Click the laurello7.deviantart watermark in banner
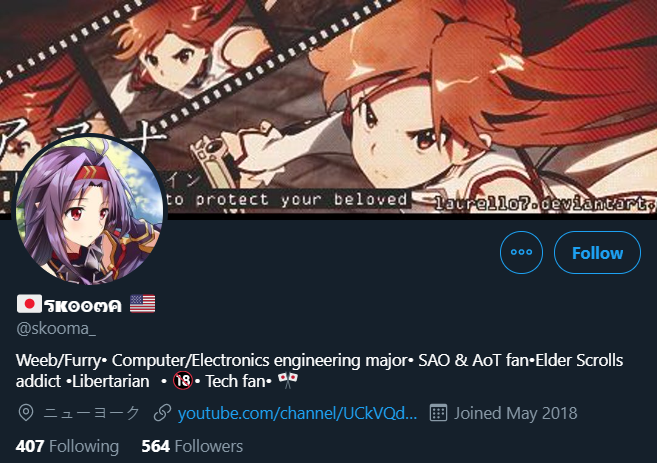The image size is (657, 463). click(x=544, y=203)
